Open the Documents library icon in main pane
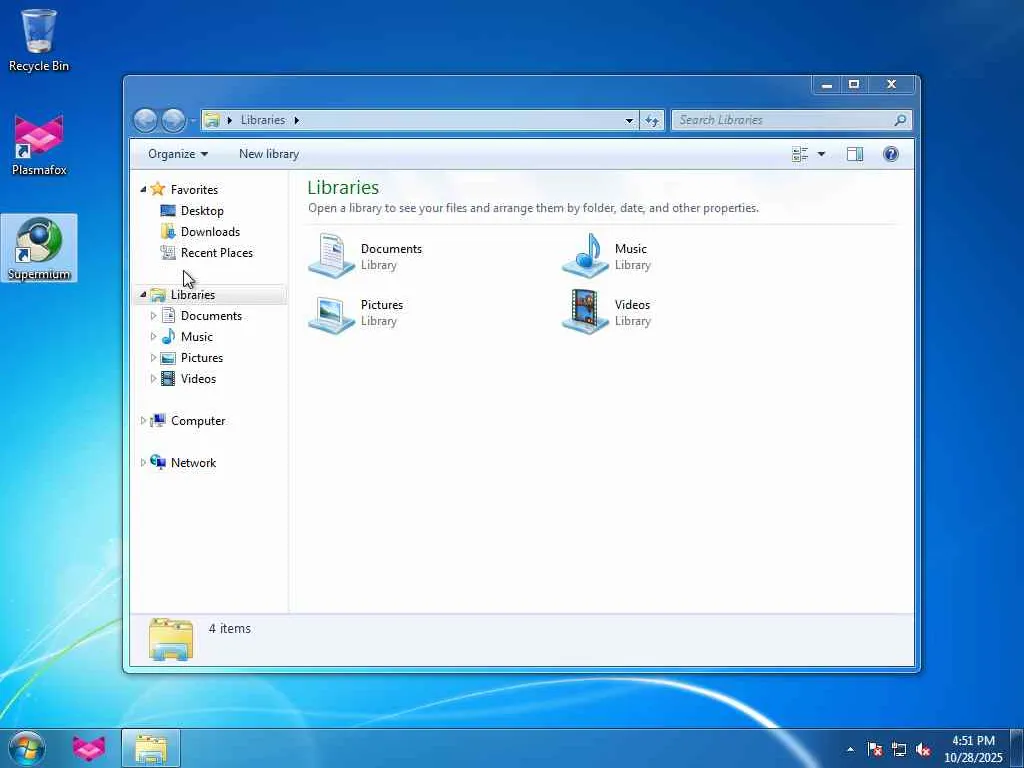1024x768 pixels. click(x=332, y=255)
